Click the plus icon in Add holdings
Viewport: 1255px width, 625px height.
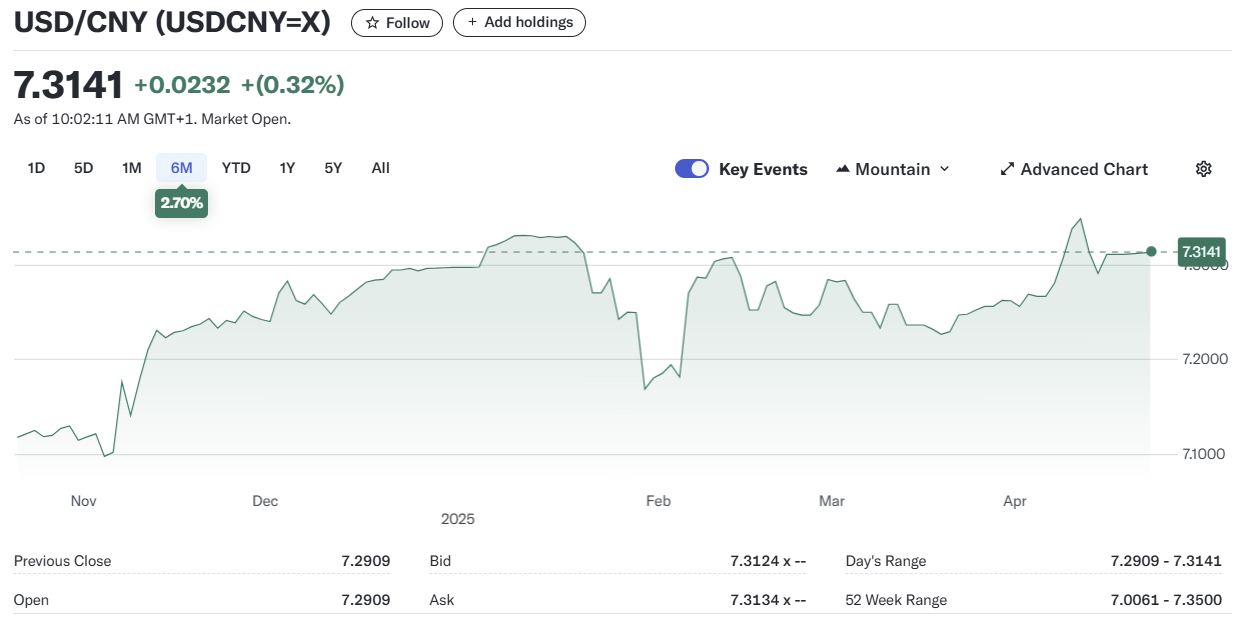[472, 22]
